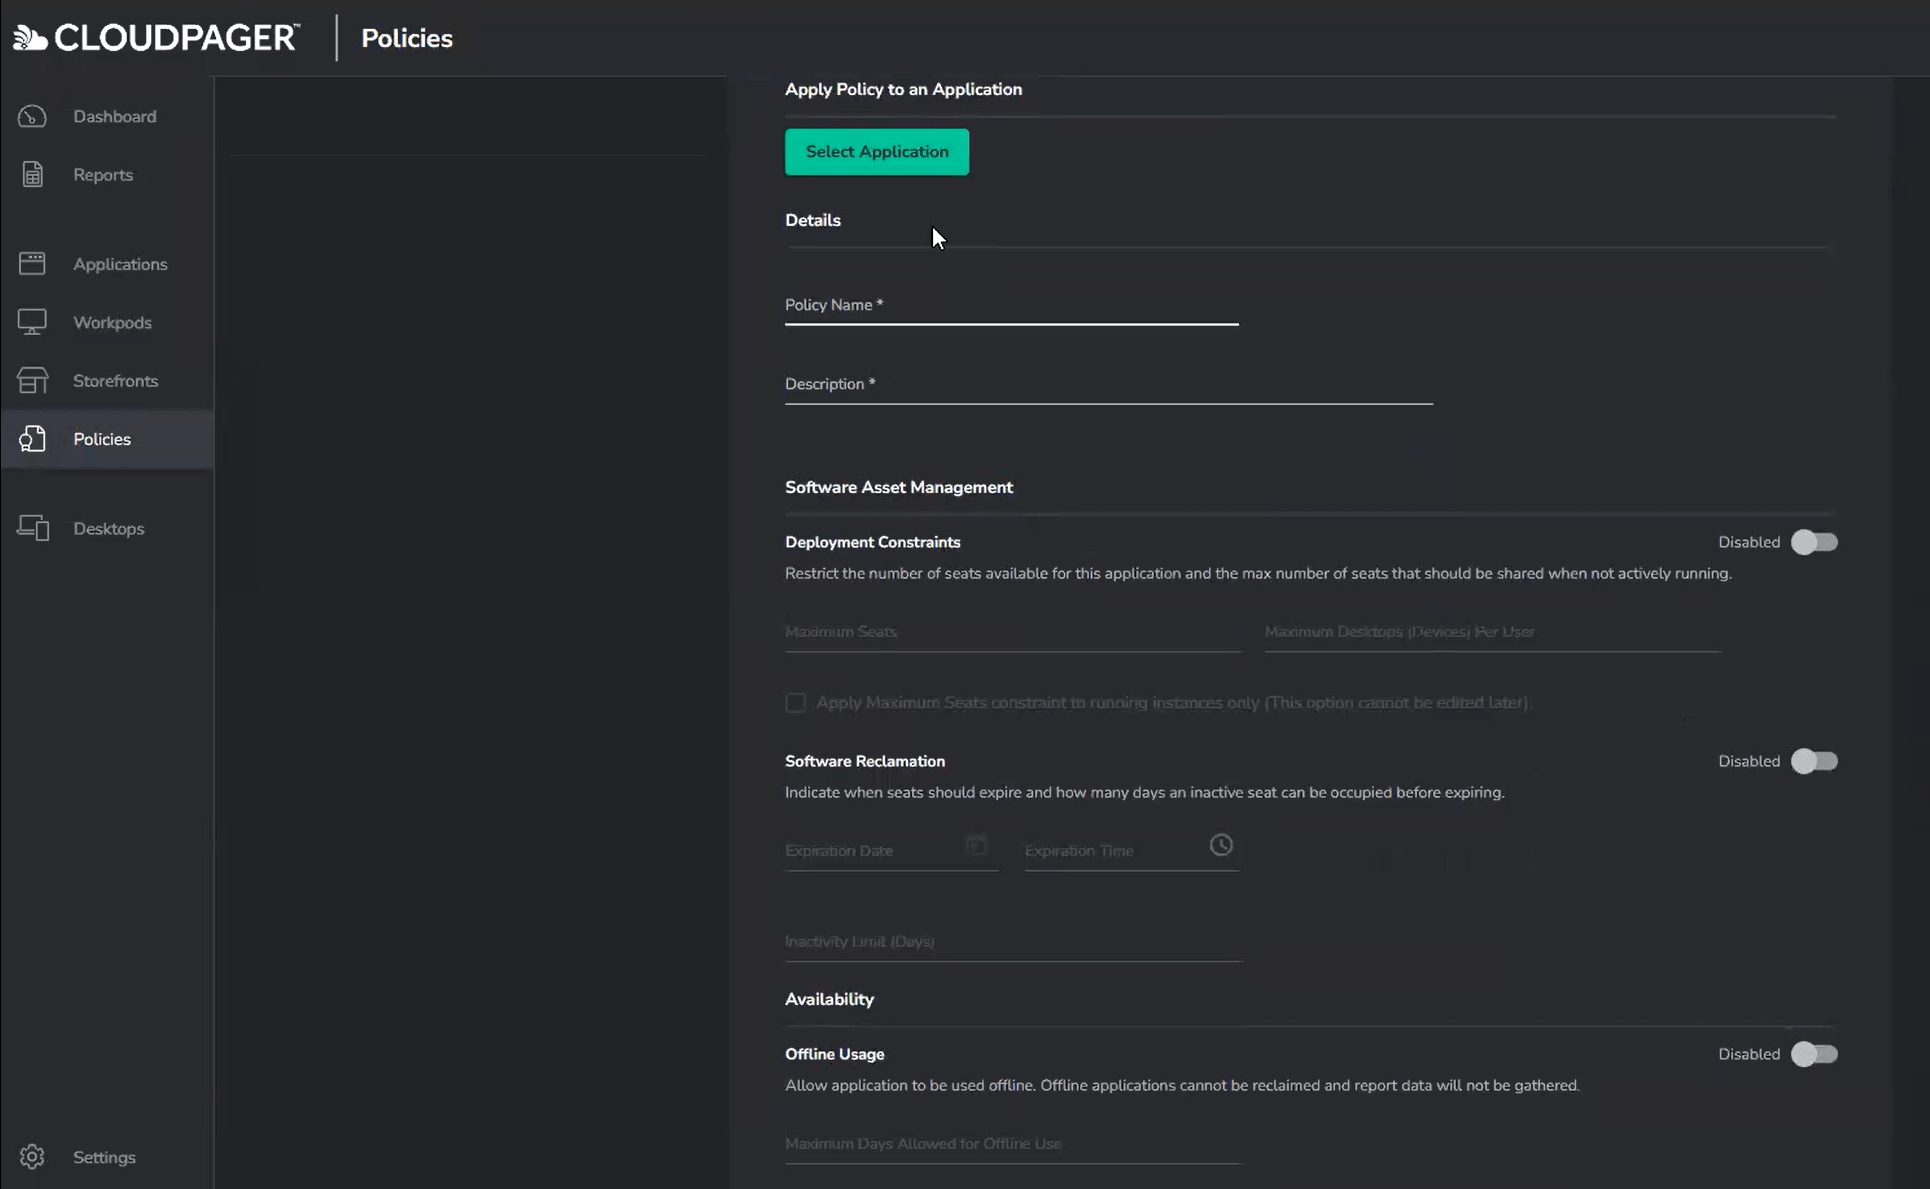This screenshot has width=1930, height=1189.
Task: Click the Software Reclamation heading
Action: point(865,761)
